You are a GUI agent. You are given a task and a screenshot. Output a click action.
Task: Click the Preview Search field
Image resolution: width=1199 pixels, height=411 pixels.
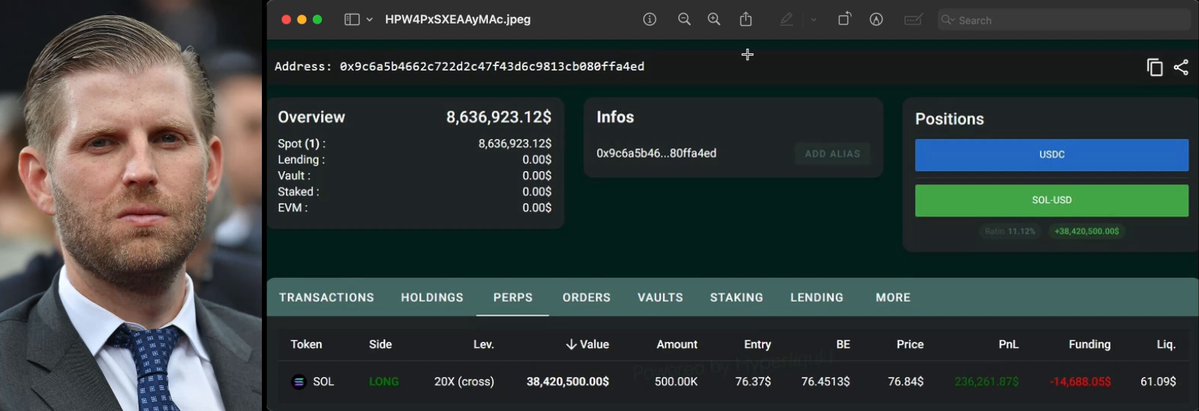coord(1063,20)
